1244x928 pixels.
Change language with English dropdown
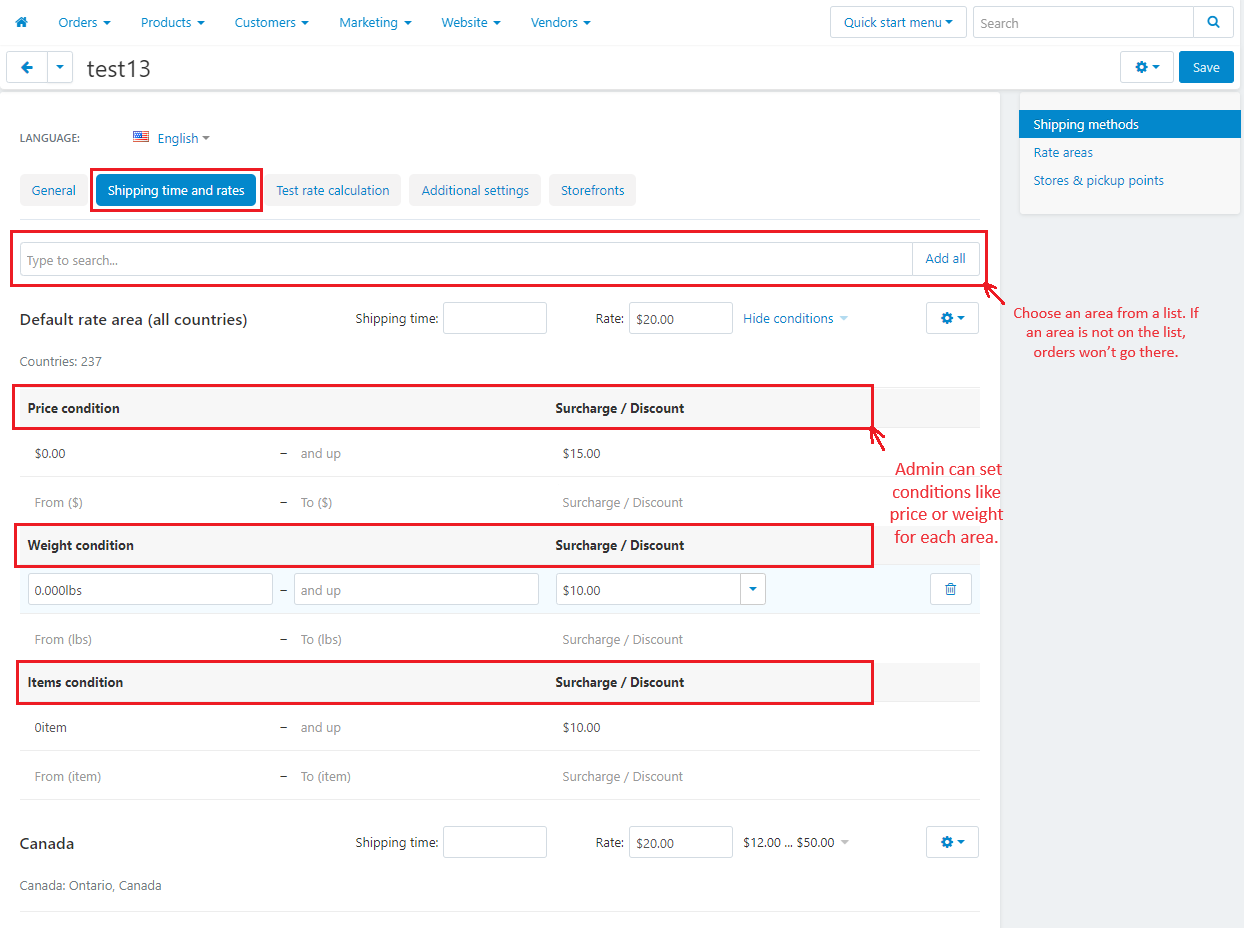(x=184, y=138)
